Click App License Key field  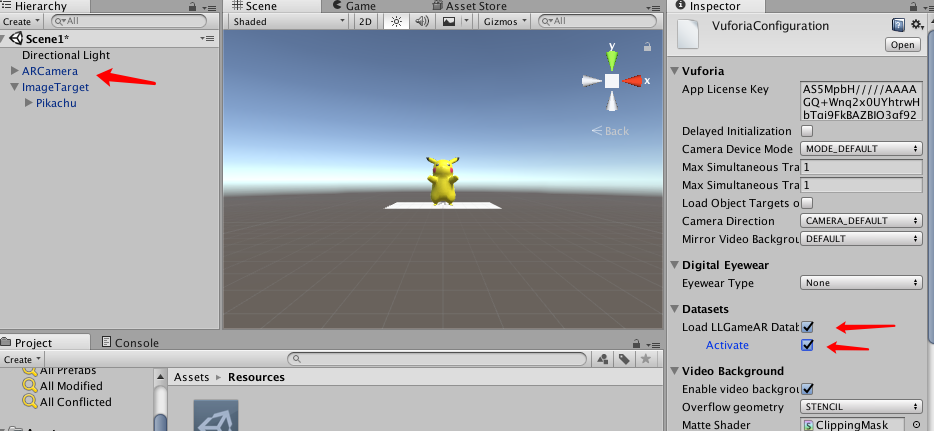[861, 102]
